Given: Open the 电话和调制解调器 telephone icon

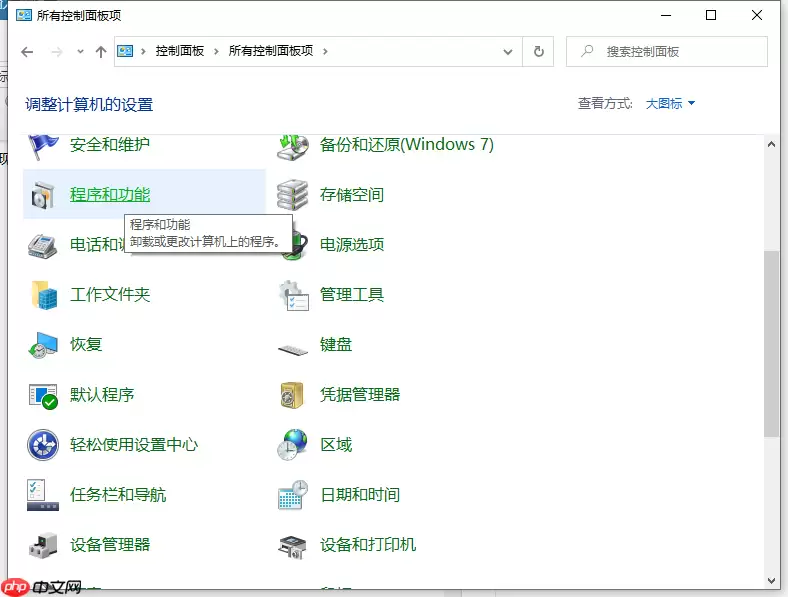Looking at the screenshot, I should tap(43, 245).
